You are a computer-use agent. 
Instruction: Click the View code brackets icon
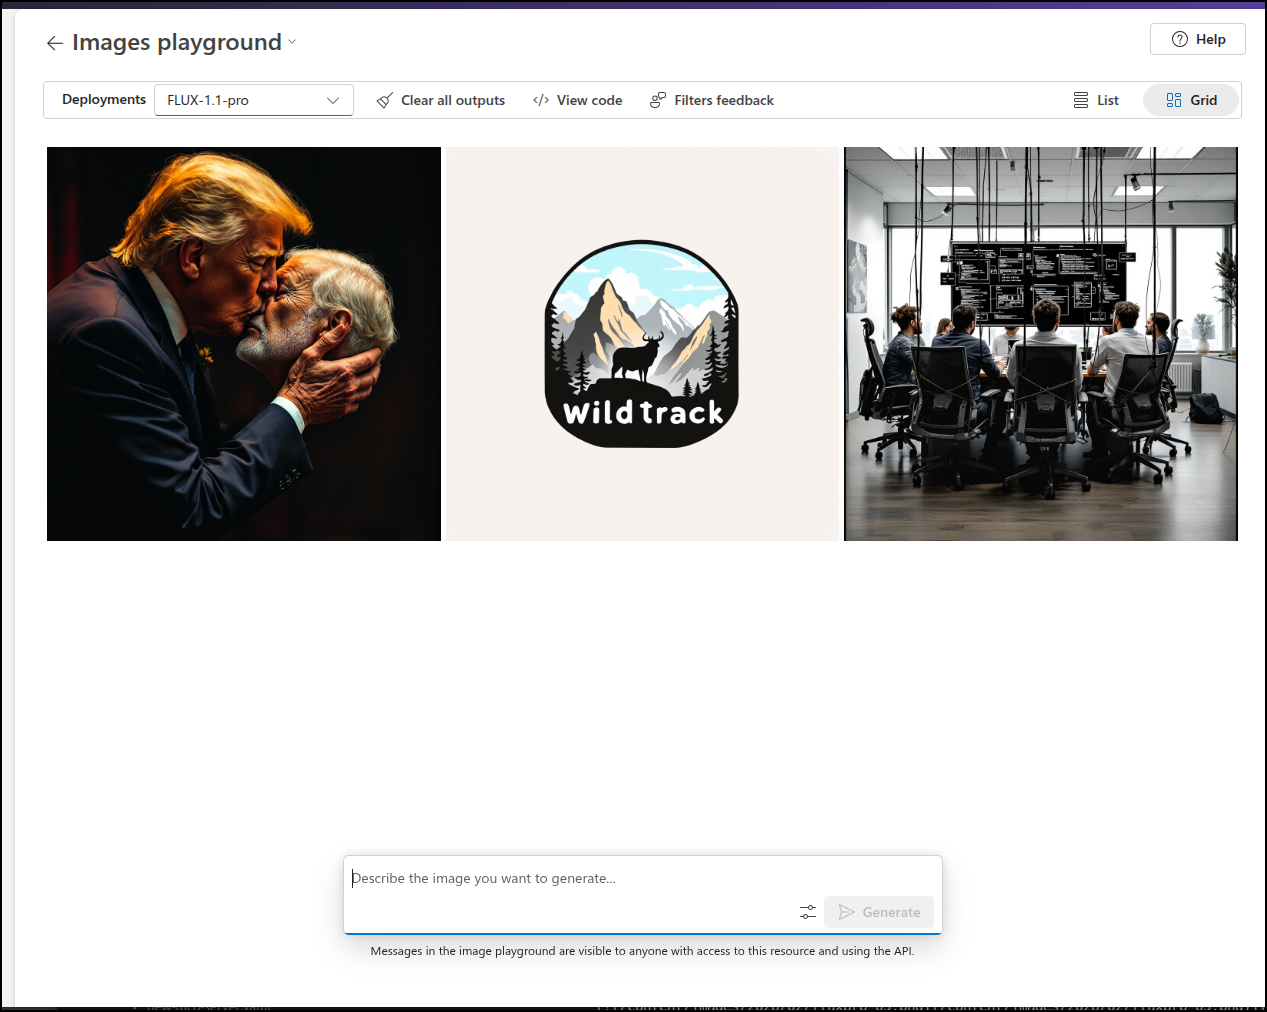tap(541, 101)
